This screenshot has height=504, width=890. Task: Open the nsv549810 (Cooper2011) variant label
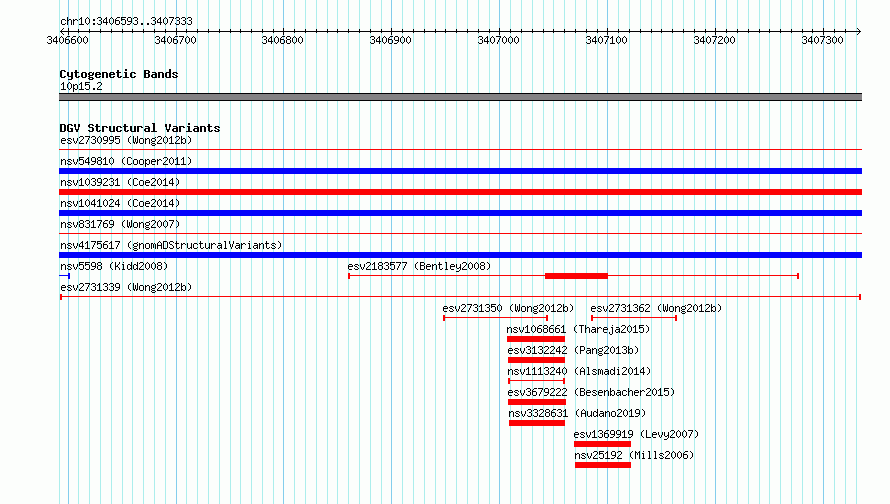[x=126, y=161]
